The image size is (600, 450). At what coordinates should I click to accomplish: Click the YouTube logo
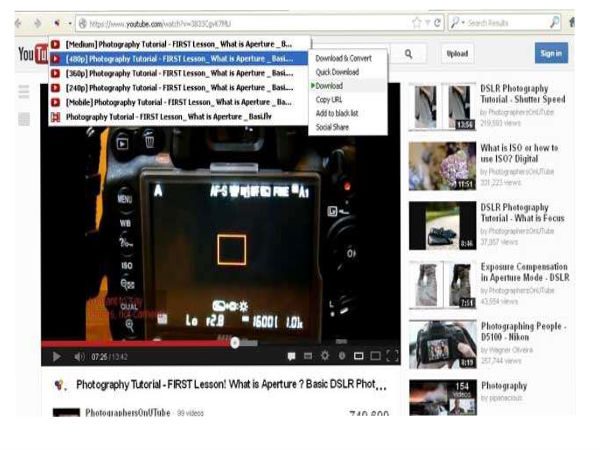tap(33, 54)
